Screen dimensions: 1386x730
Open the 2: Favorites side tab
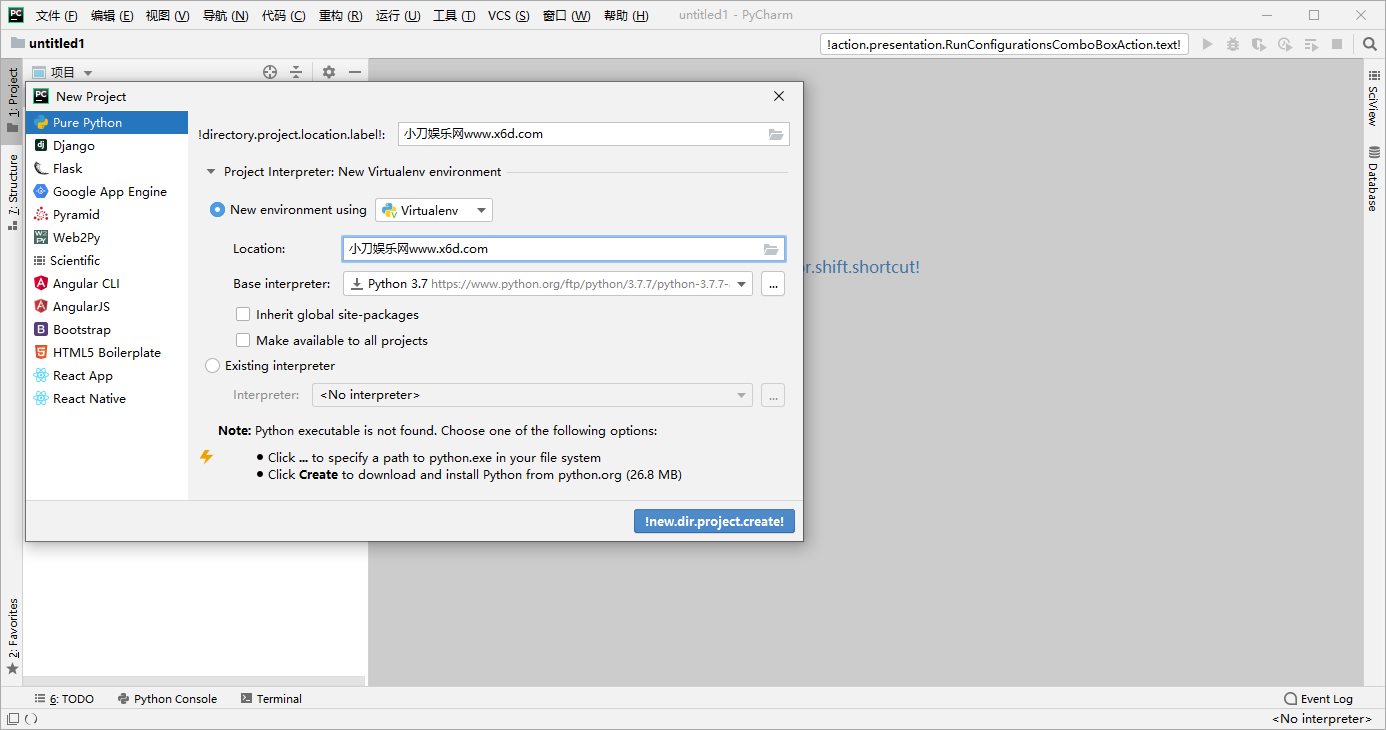pos(12,636)
